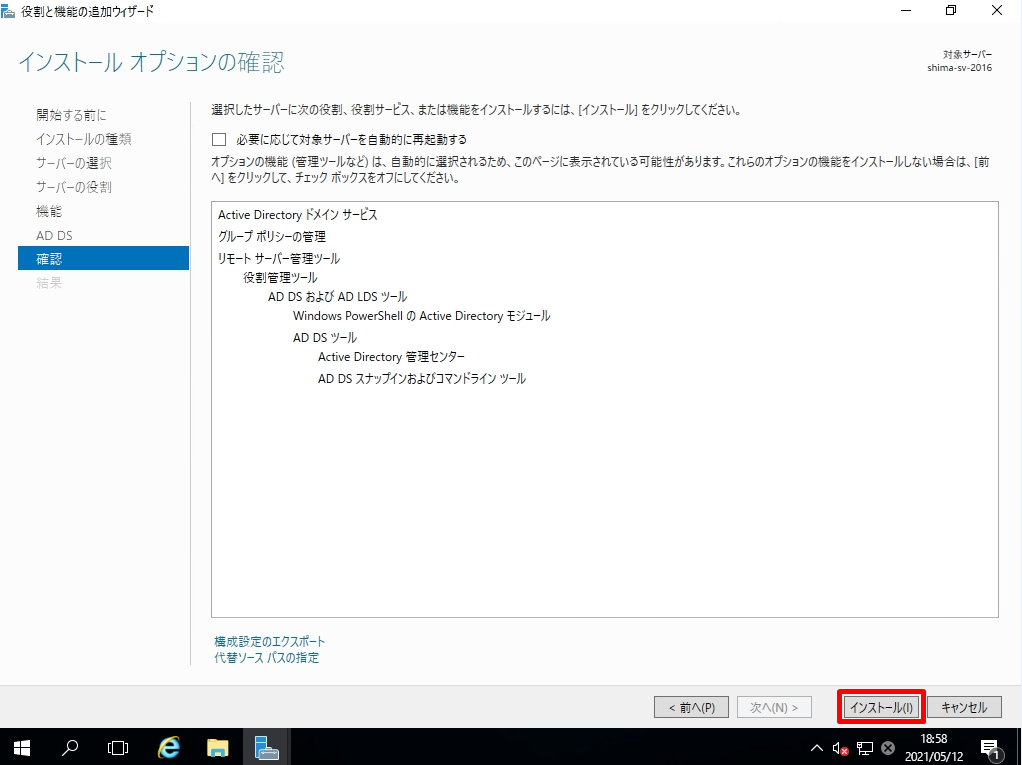1022x765 pixels.
Task: Enable automatic restart of destination server checkbox
Action: 219,139
